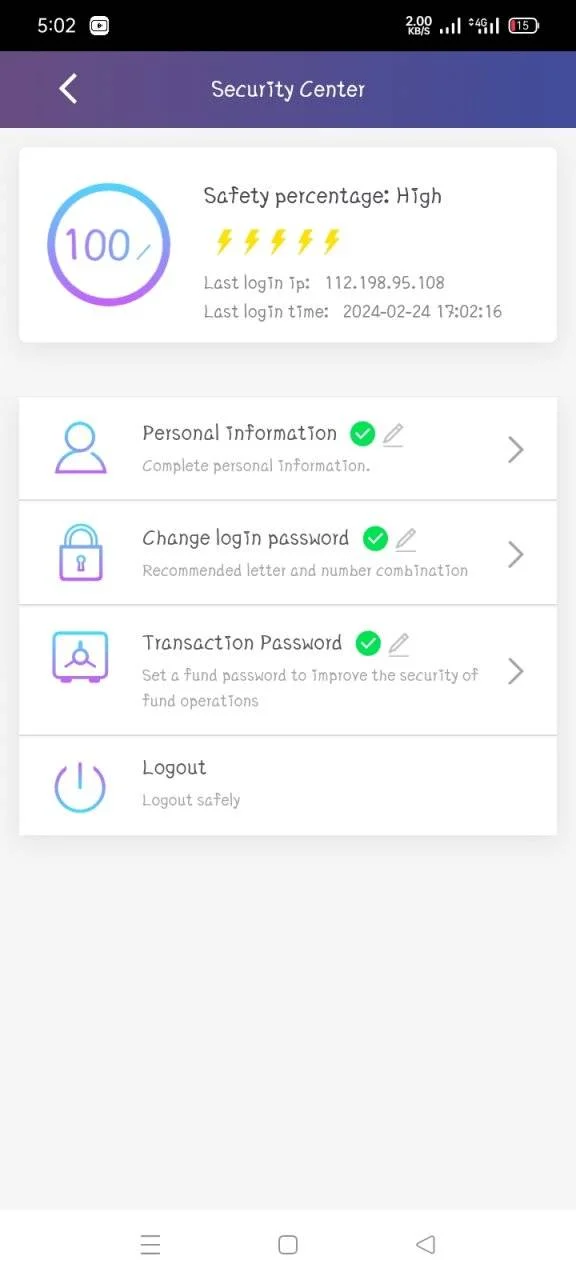Screen dimensions: 576x1280
Task: Click the Last login ip address text
Action: coord(384,283)
